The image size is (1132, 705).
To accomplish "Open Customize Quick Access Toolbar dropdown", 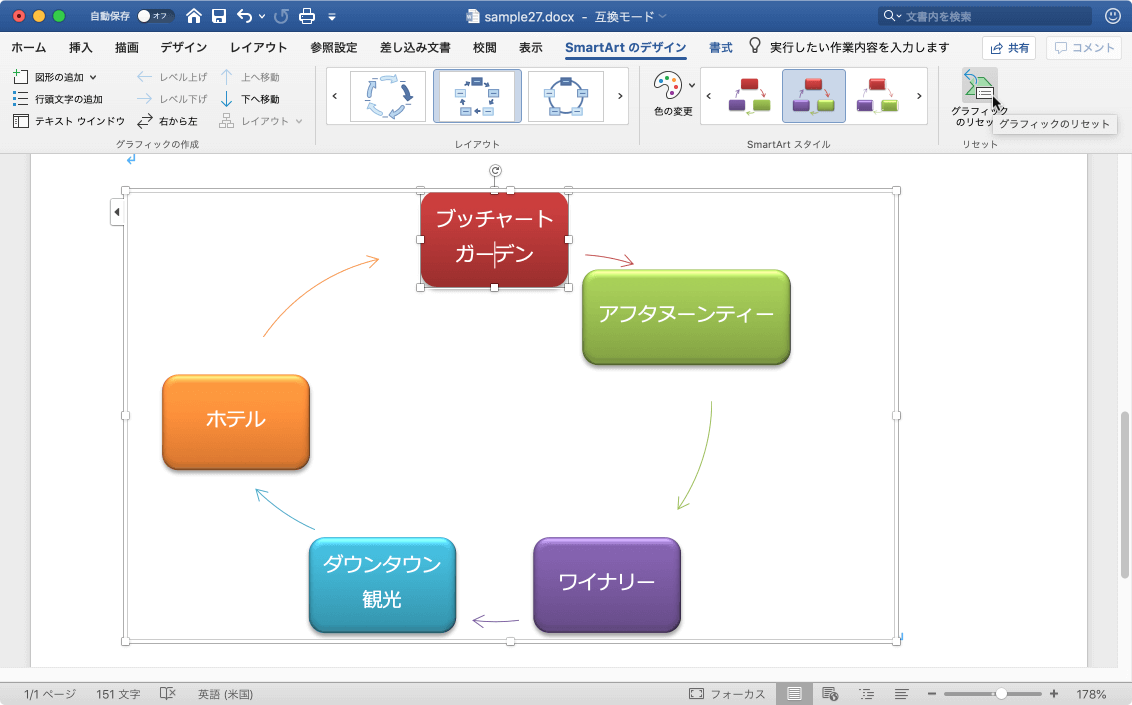I will [332, 17].
